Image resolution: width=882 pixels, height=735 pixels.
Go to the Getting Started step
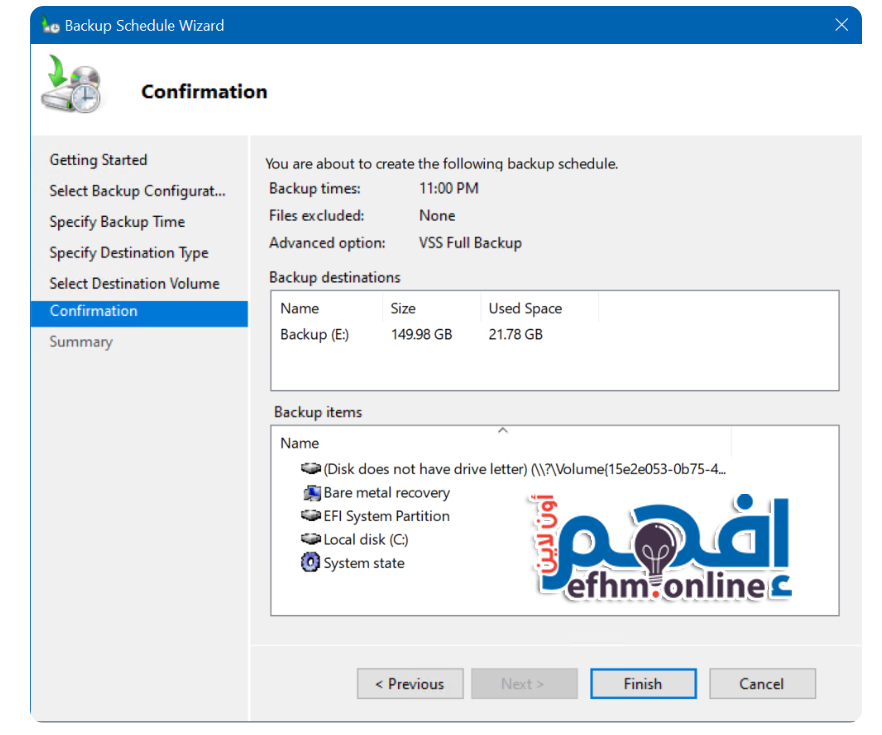pos(98,160)
